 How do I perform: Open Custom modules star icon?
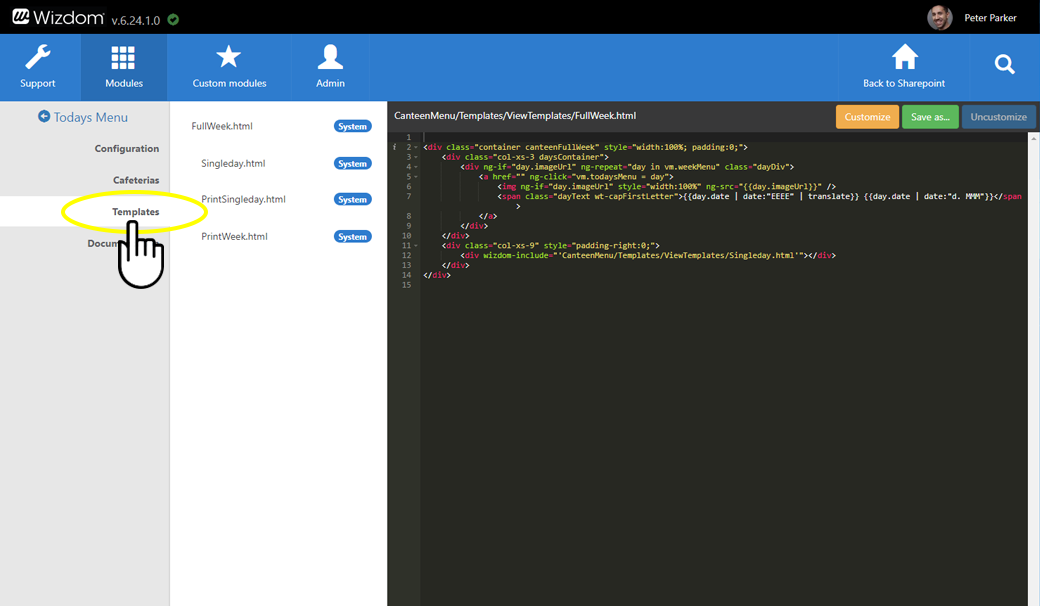coord(229,59)
